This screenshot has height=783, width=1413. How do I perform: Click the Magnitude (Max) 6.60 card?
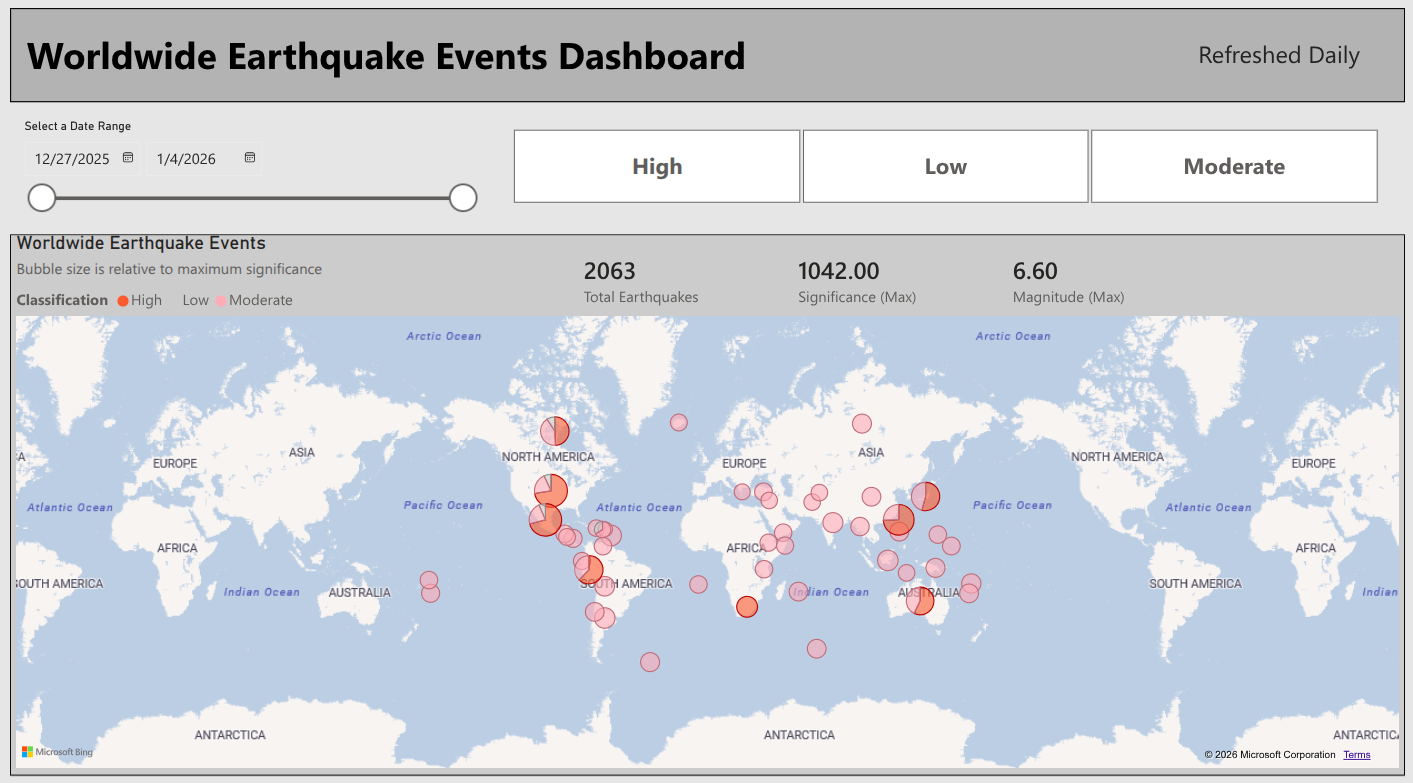click(1067, 282)
